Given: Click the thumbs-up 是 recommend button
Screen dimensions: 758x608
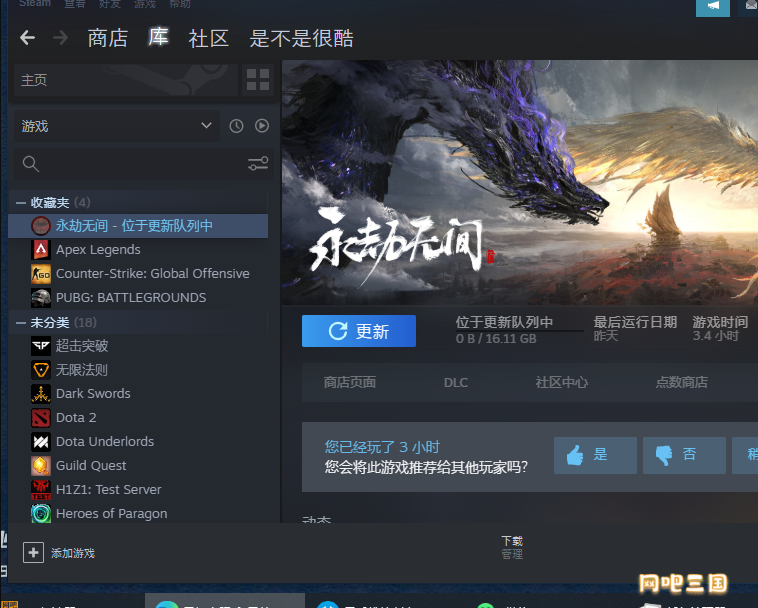Looking at the screenshot, I should 595,455.
